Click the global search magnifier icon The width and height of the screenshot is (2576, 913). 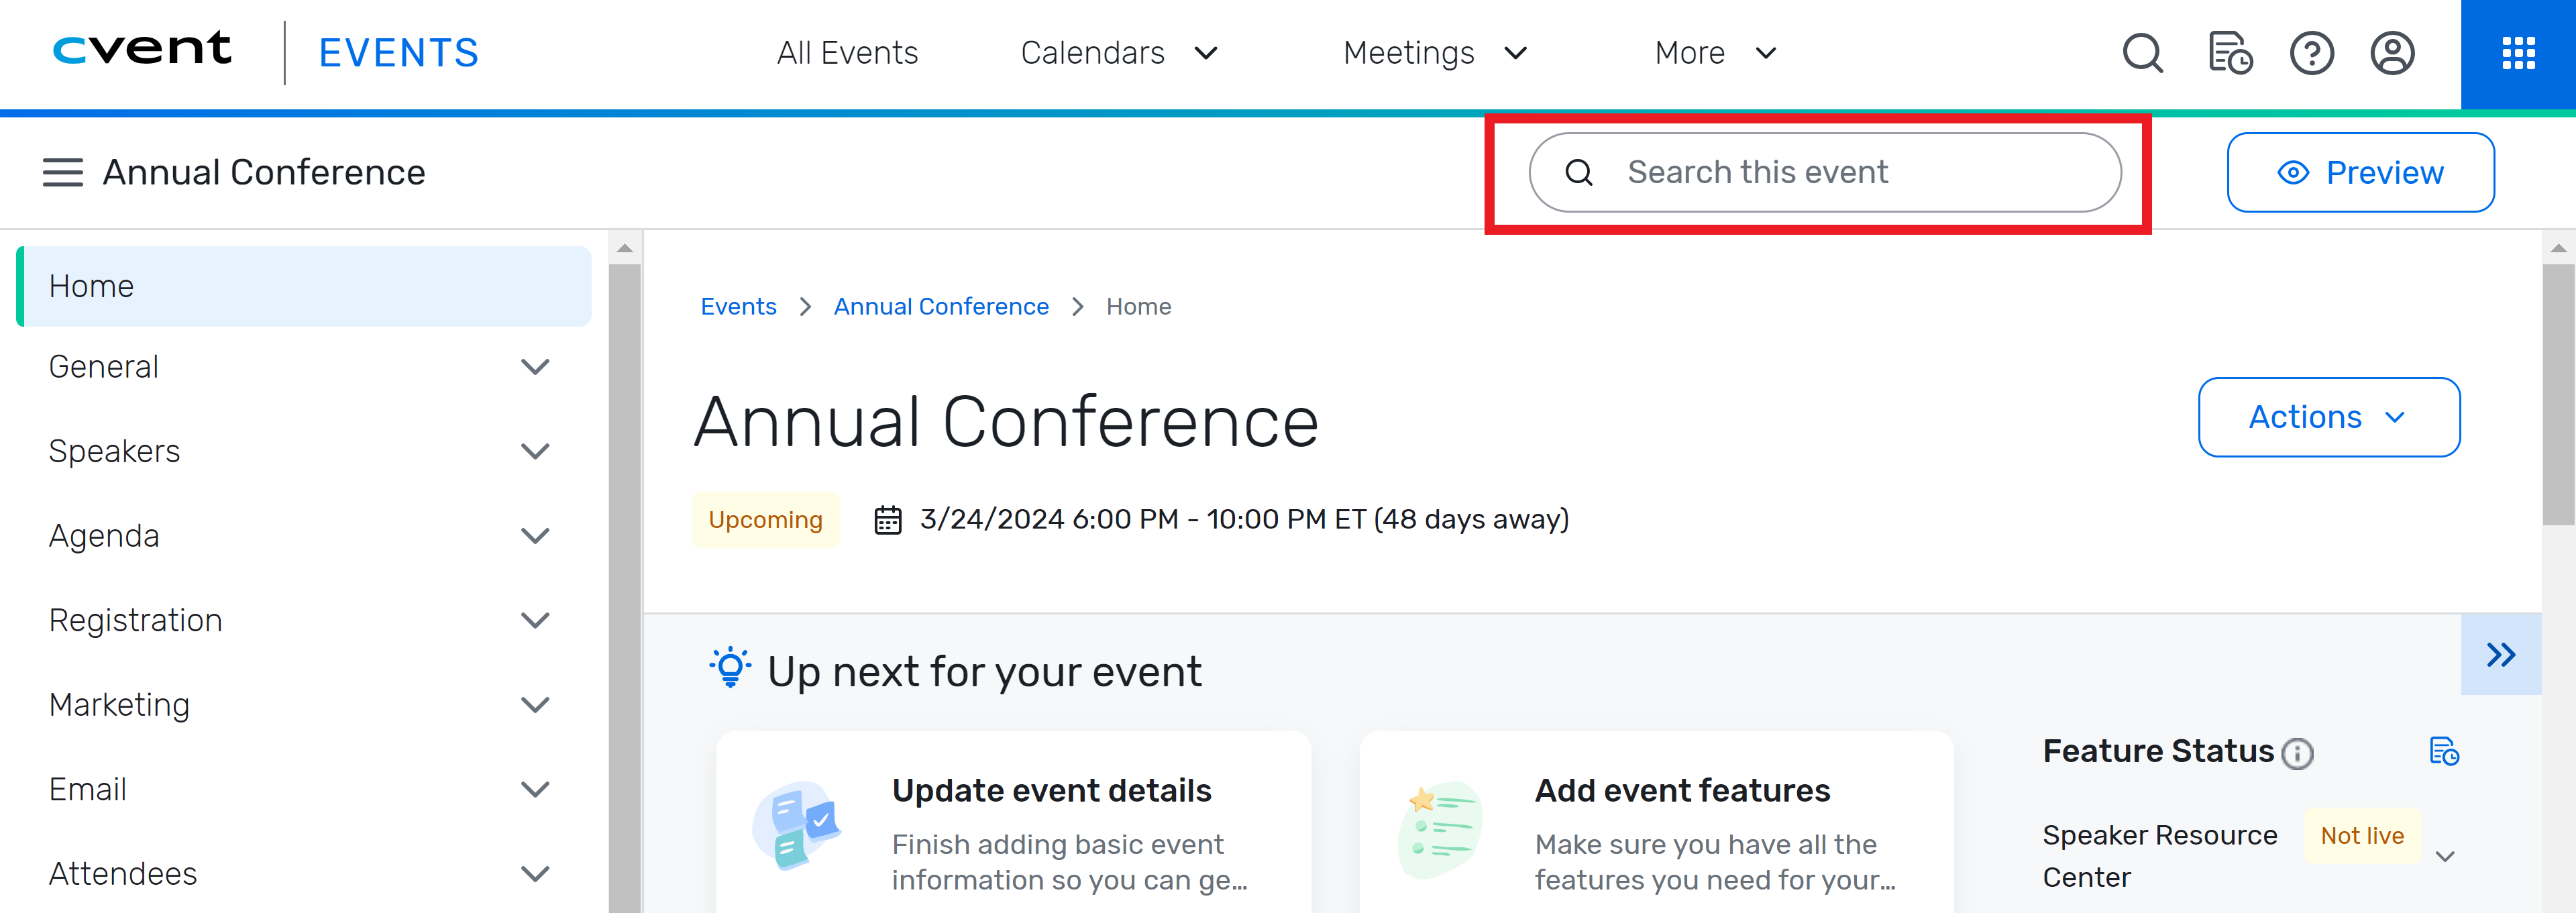(x=2142, y=53)
